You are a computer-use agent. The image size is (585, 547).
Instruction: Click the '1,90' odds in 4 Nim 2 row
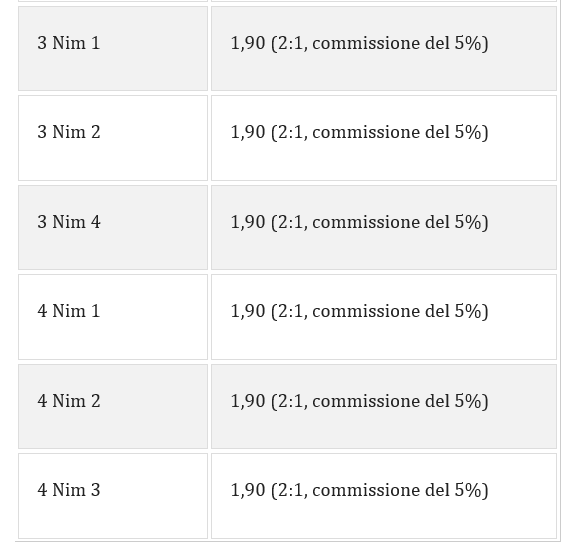click(248, 401)
